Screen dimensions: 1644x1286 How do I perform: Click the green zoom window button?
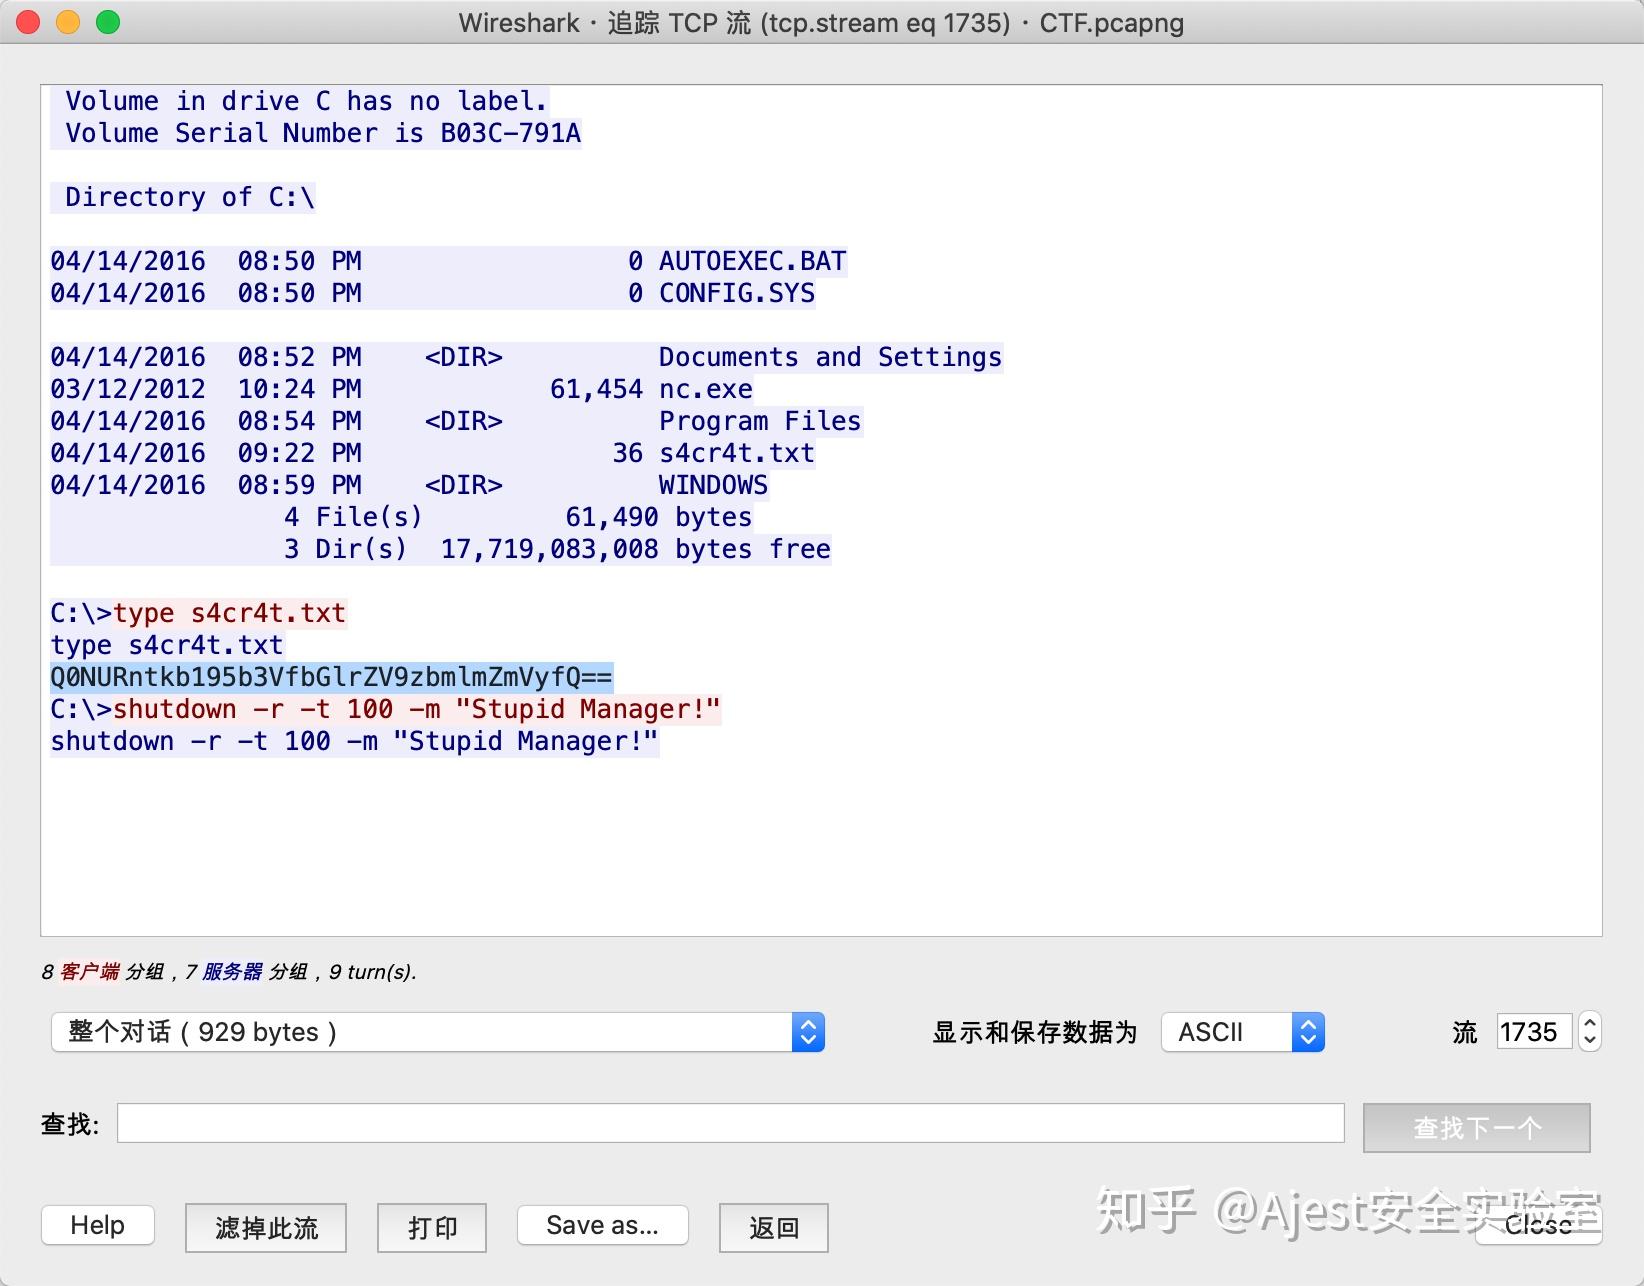coord(108,22)
